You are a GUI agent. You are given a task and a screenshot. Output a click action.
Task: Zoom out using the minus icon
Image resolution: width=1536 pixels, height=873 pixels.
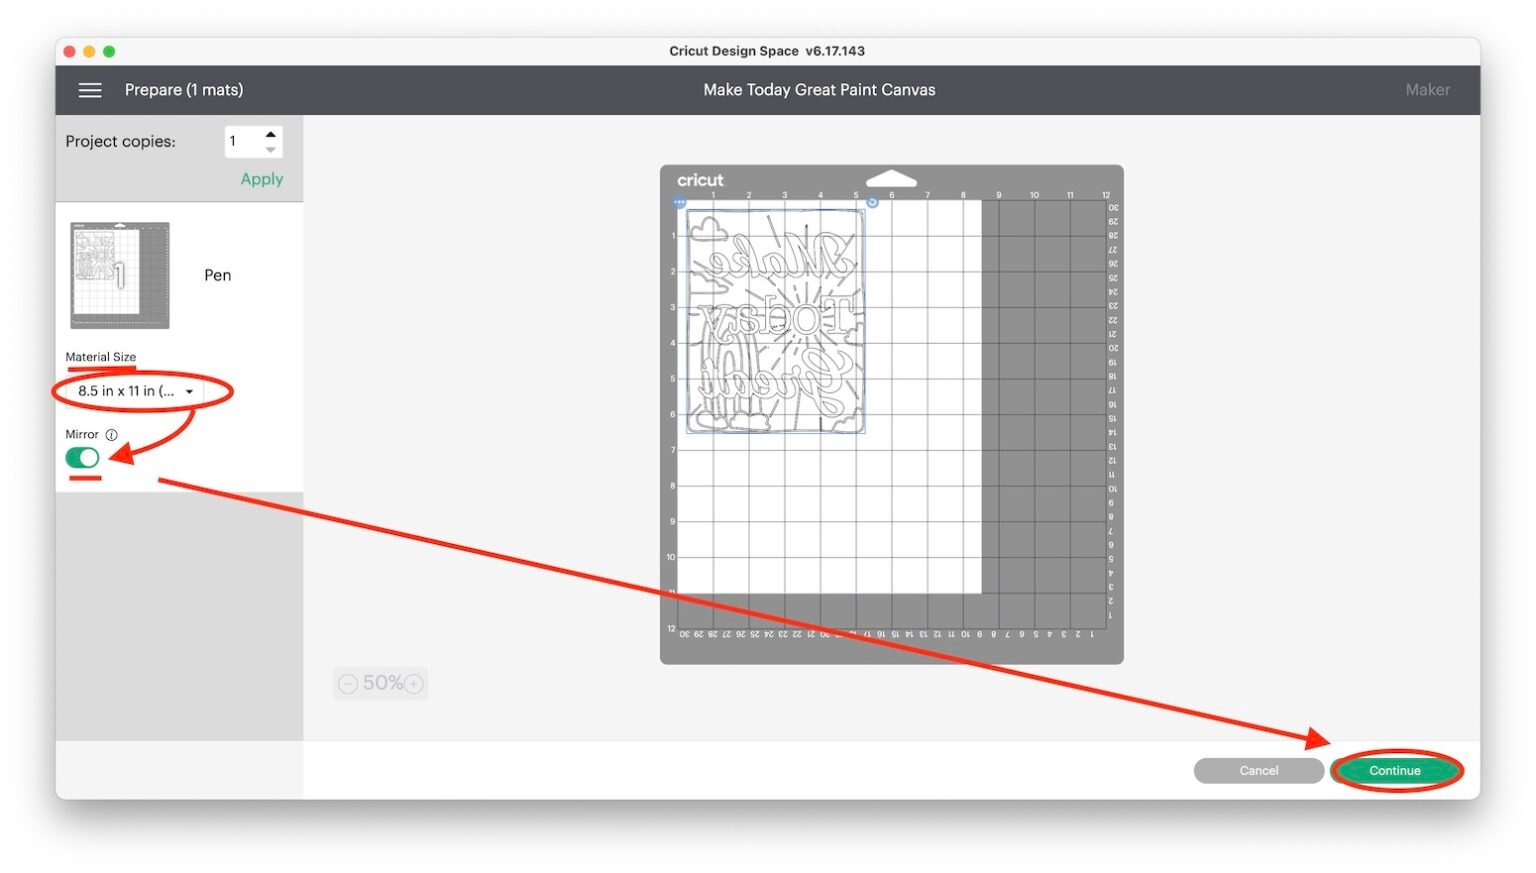pyautogui.click(x=348, y=683)
